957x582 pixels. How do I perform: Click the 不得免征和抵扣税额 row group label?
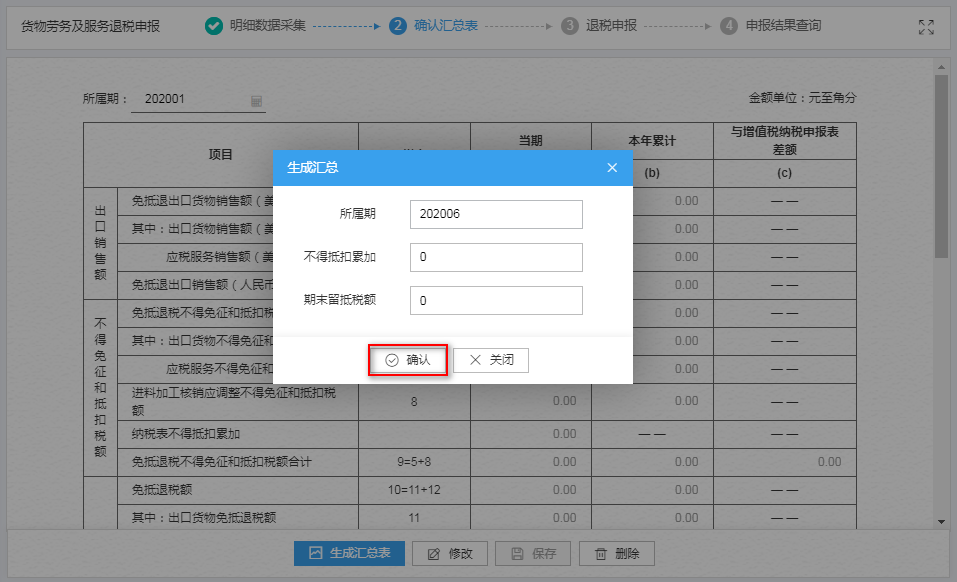pos(100,387)
